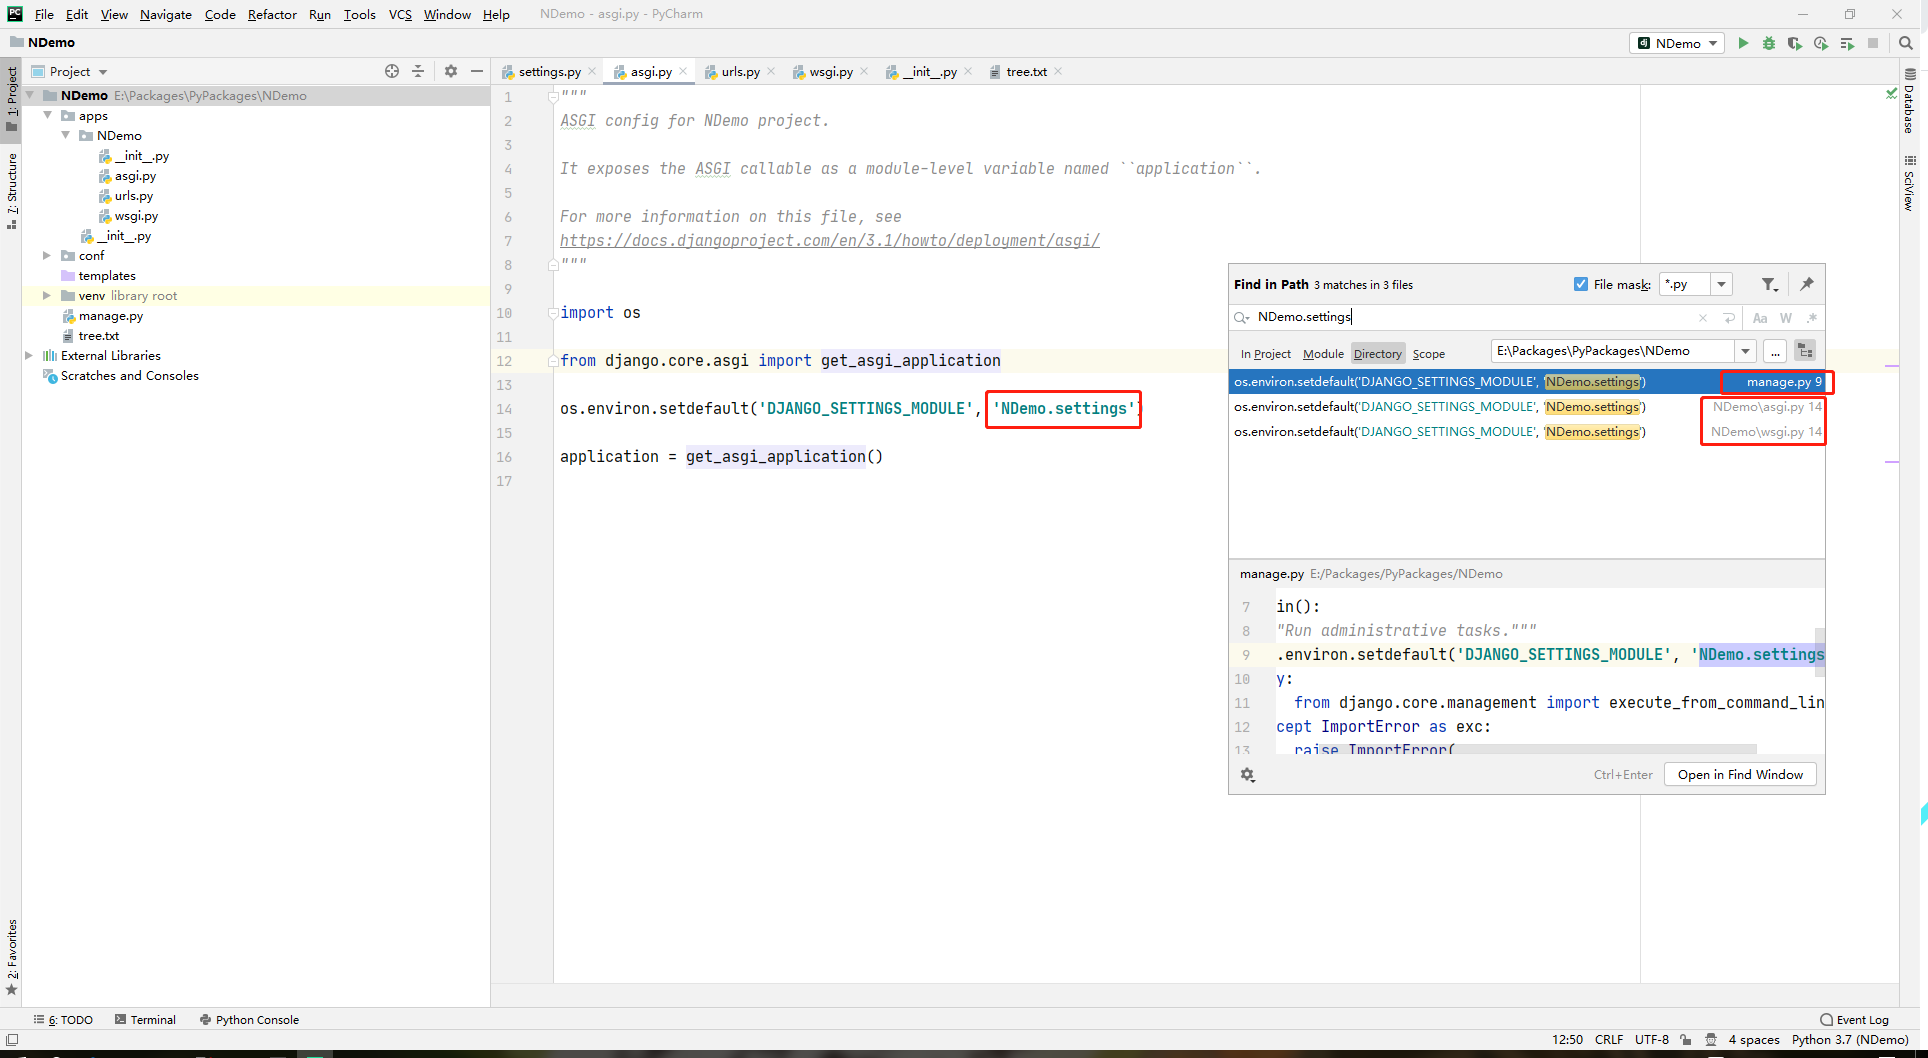The height and width of the screenshot is (1058, 1928).
Task: Open the Terminal tool window
Action: click(146, 1020)
